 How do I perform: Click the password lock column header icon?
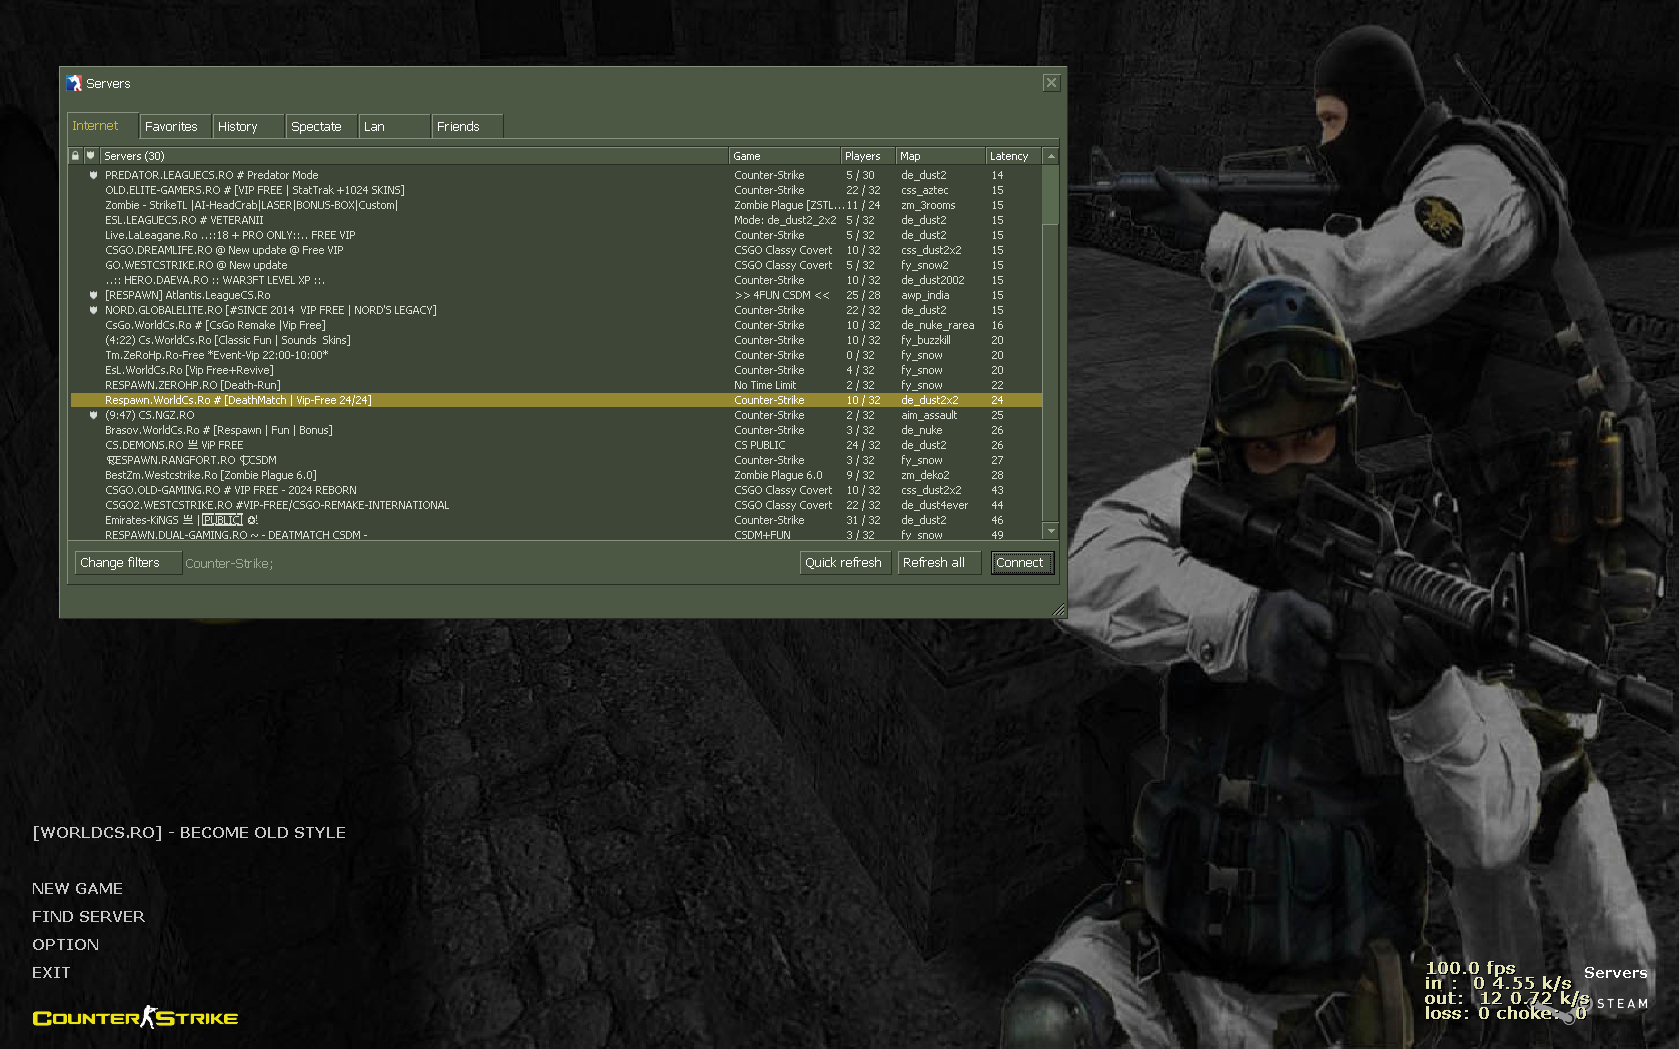click(x=75, y=156)
